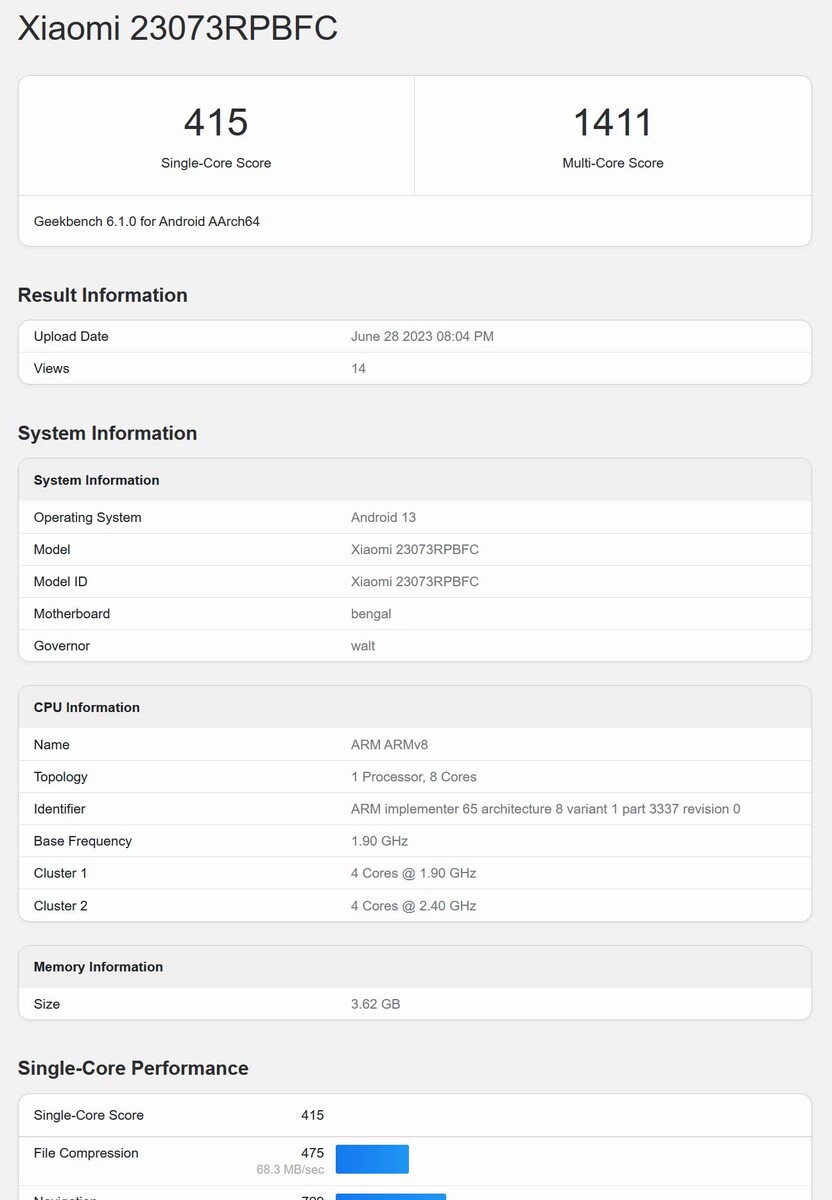Screen dimensions: 832x1200
Task: Click the bengal motherboard value
Action: pyautogui.click(x=371, y=613)
